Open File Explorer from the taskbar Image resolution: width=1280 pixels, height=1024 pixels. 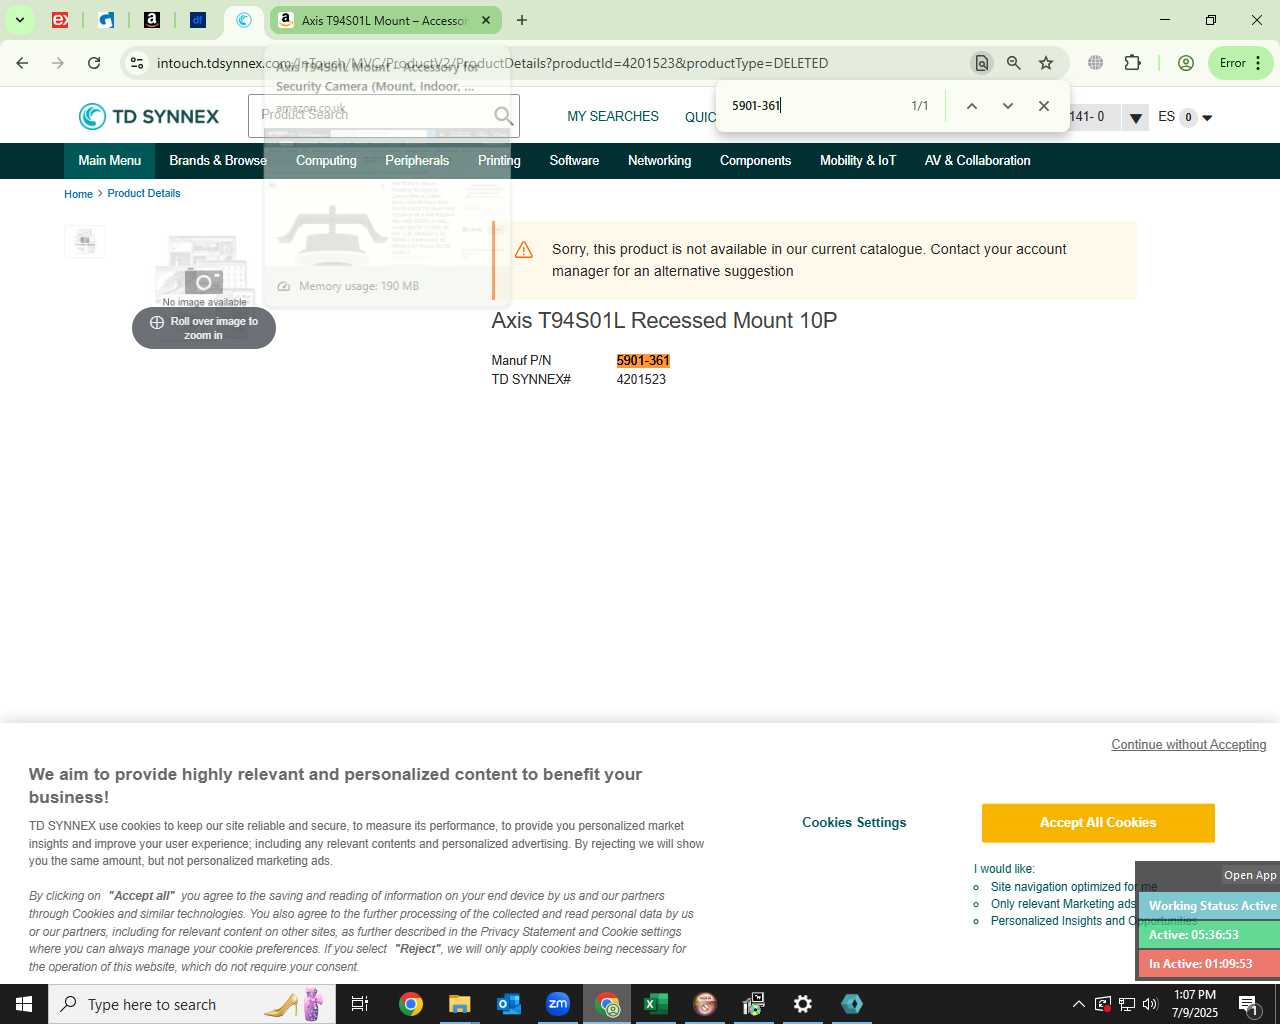click(459, 1004)
